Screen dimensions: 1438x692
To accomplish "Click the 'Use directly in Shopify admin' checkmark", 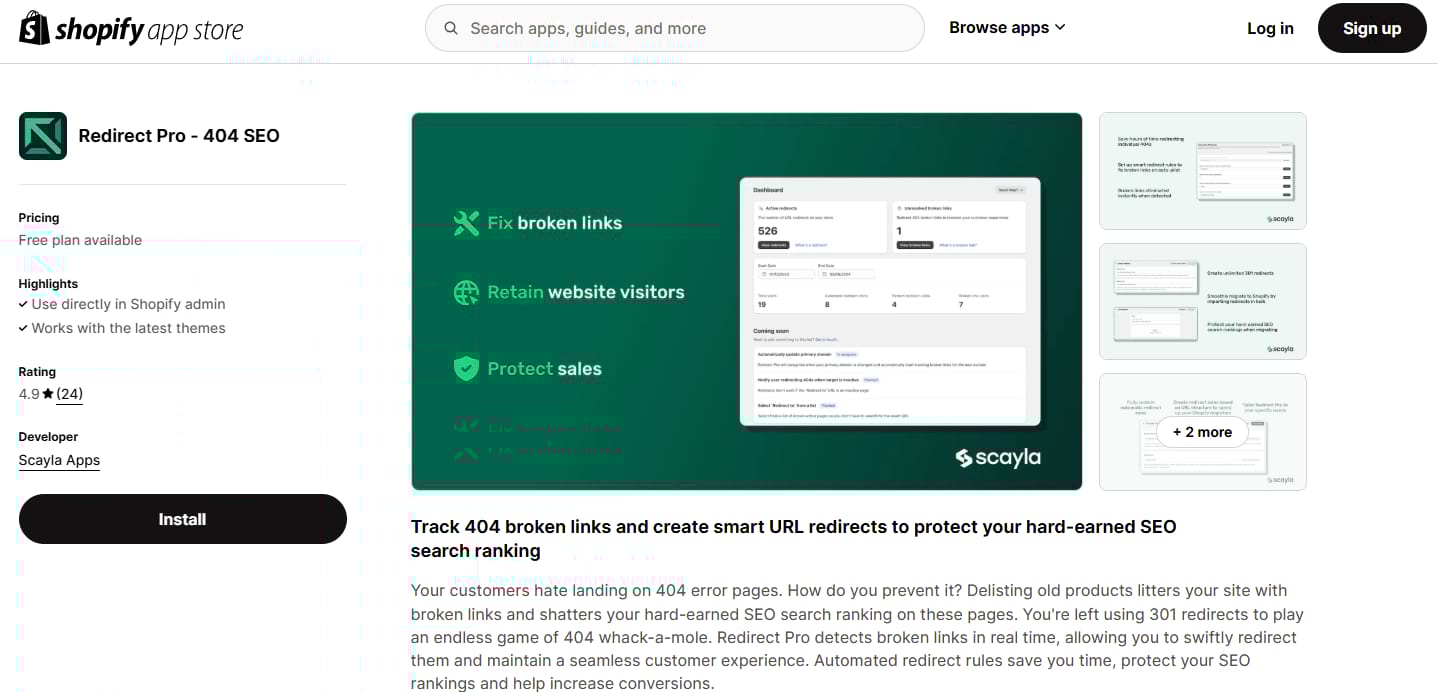I will pyautogui.click(x=23, y=304).
